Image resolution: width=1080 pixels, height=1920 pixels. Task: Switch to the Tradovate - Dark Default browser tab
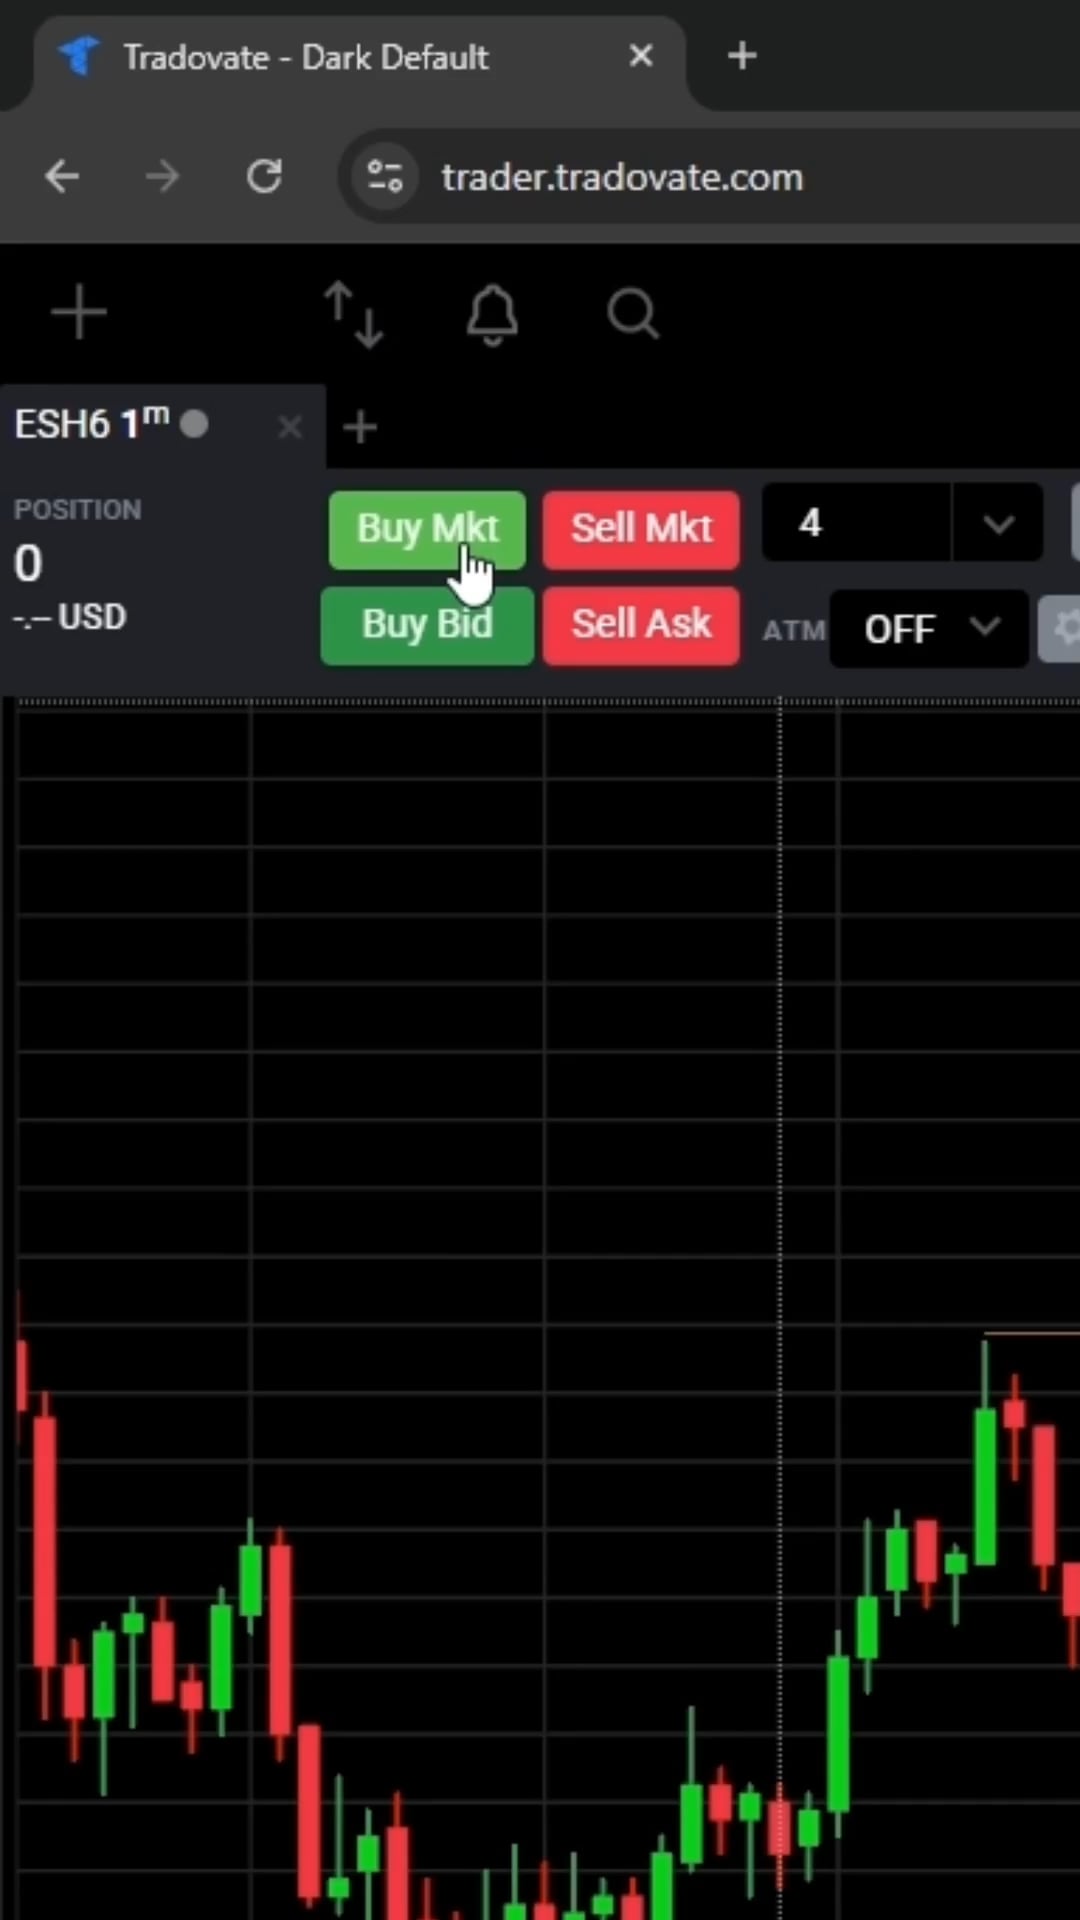[x=305, y=57]
